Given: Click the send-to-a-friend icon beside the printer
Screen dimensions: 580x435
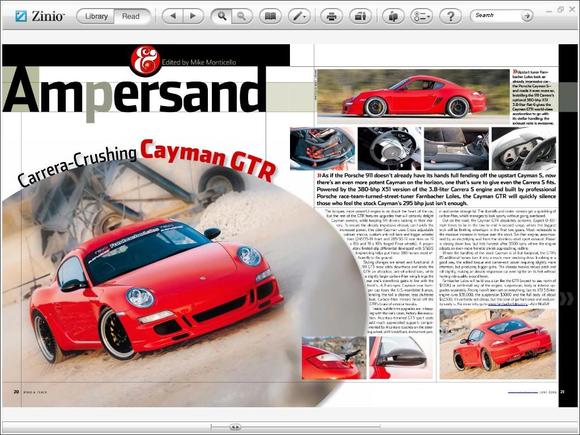Looking at the screenshot, I should [360, 16].
